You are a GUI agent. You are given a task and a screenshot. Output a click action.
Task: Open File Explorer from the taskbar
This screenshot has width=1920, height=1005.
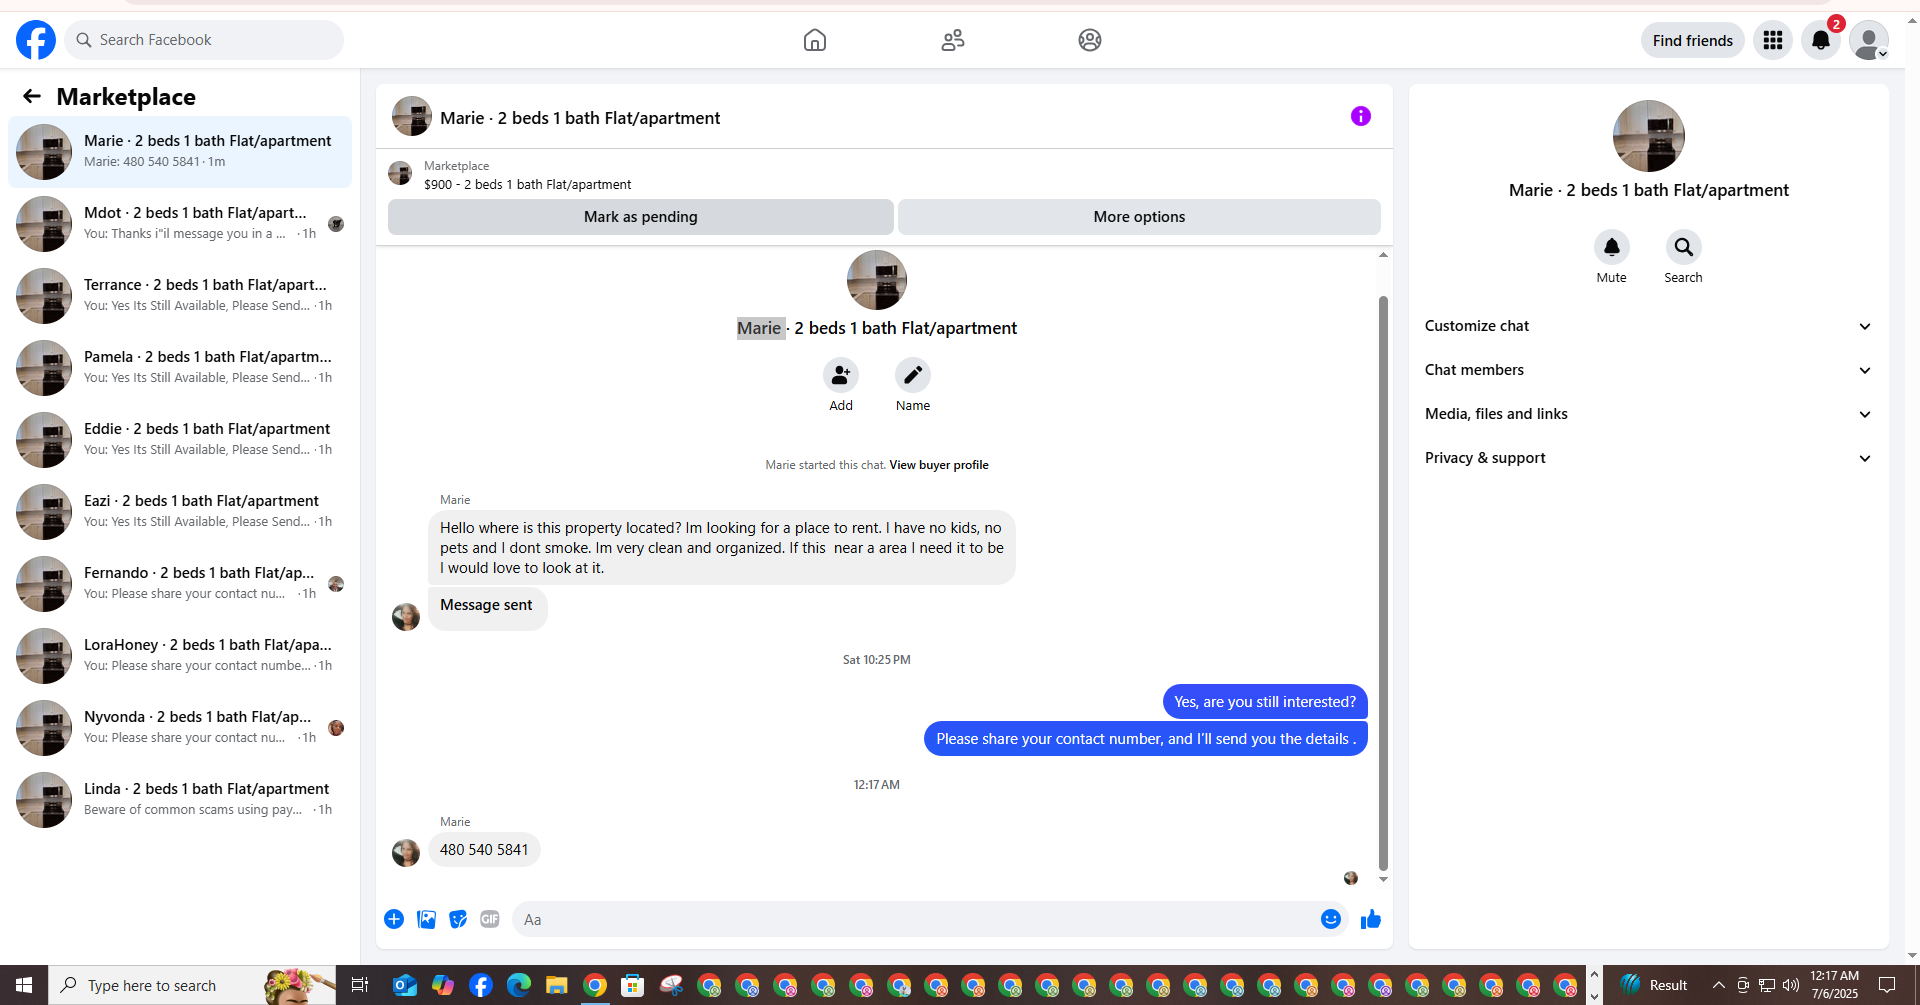557,986
